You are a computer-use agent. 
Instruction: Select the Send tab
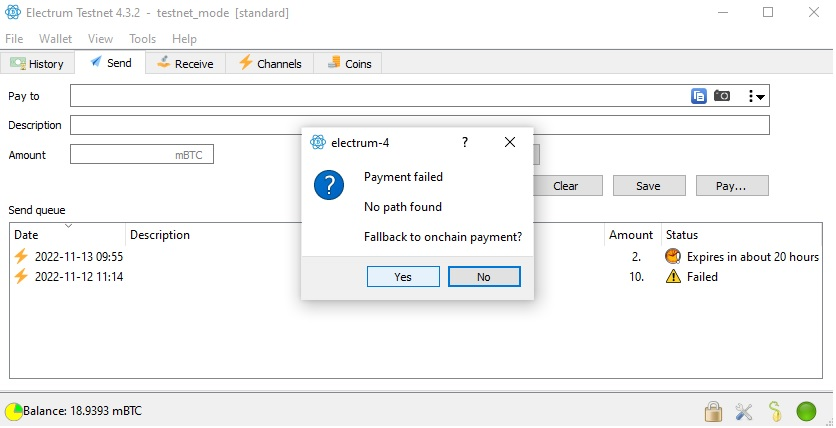point(110,62)
